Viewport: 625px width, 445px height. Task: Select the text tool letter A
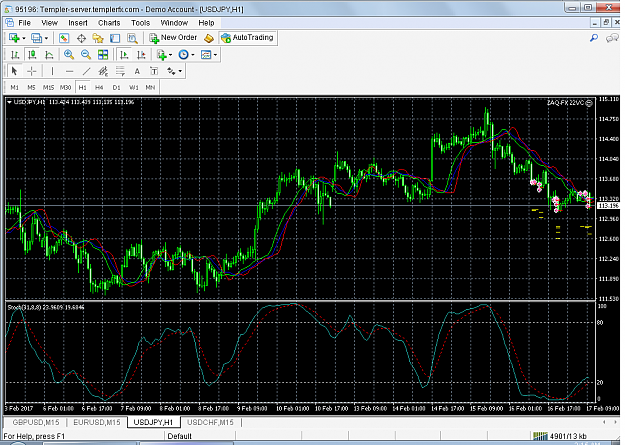(137, 71)
